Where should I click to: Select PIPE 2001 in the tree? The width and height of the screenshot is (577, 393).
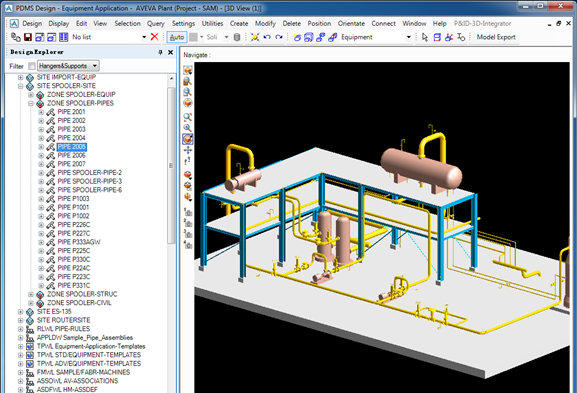(71, 112)
